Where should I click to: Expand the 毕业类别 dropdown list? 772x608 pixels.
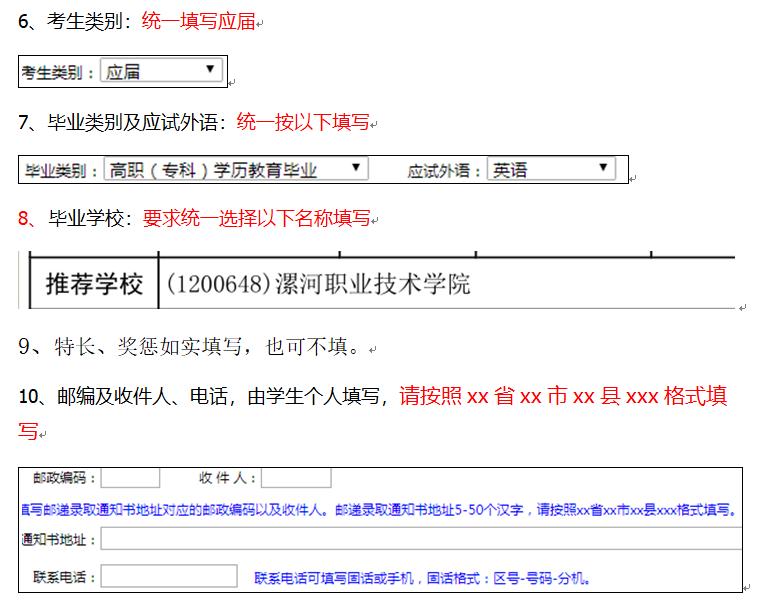236,170
